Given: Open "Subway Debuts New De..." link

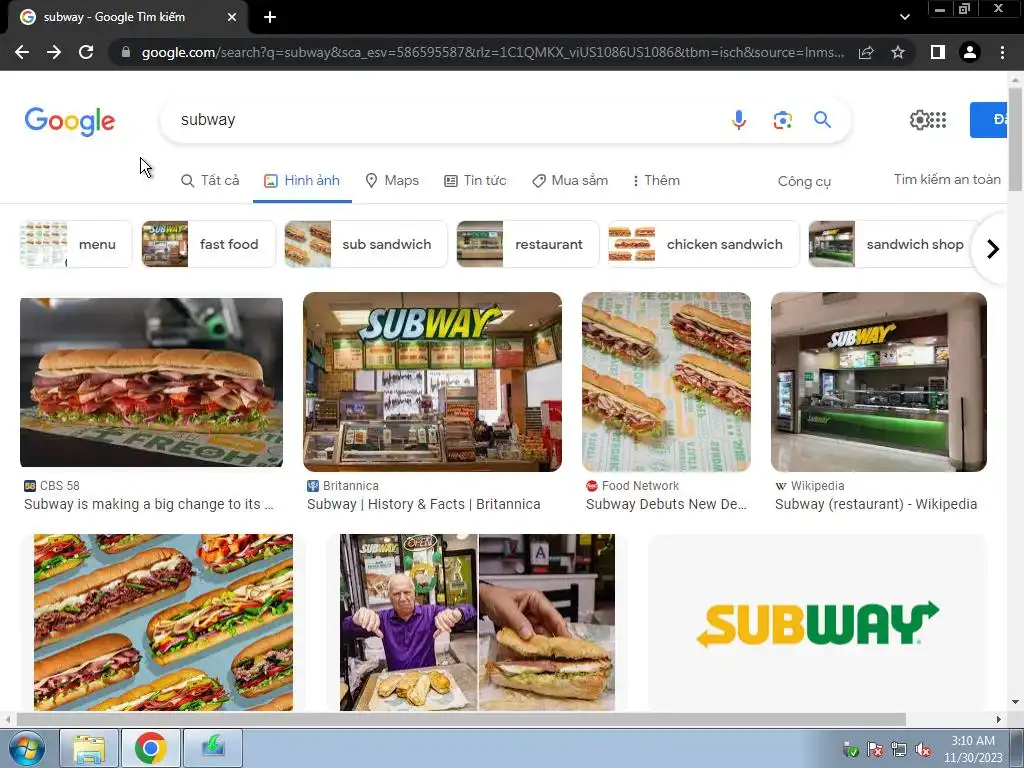Looking at the screenshot, I should pos(666,504).
